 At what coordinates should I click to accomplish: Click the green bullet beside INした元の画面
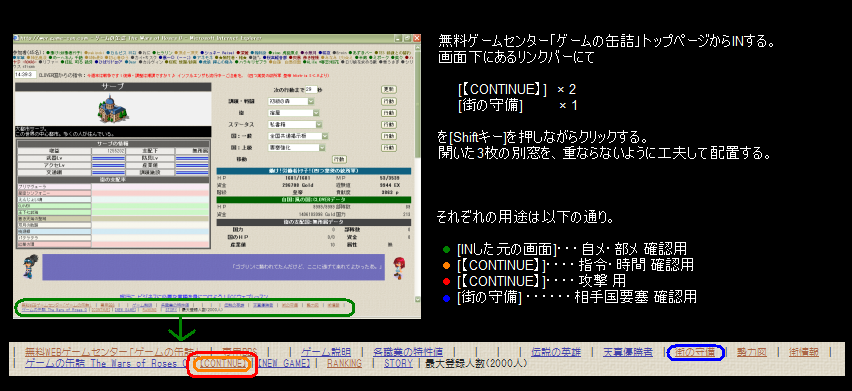(x=447, y=250)
